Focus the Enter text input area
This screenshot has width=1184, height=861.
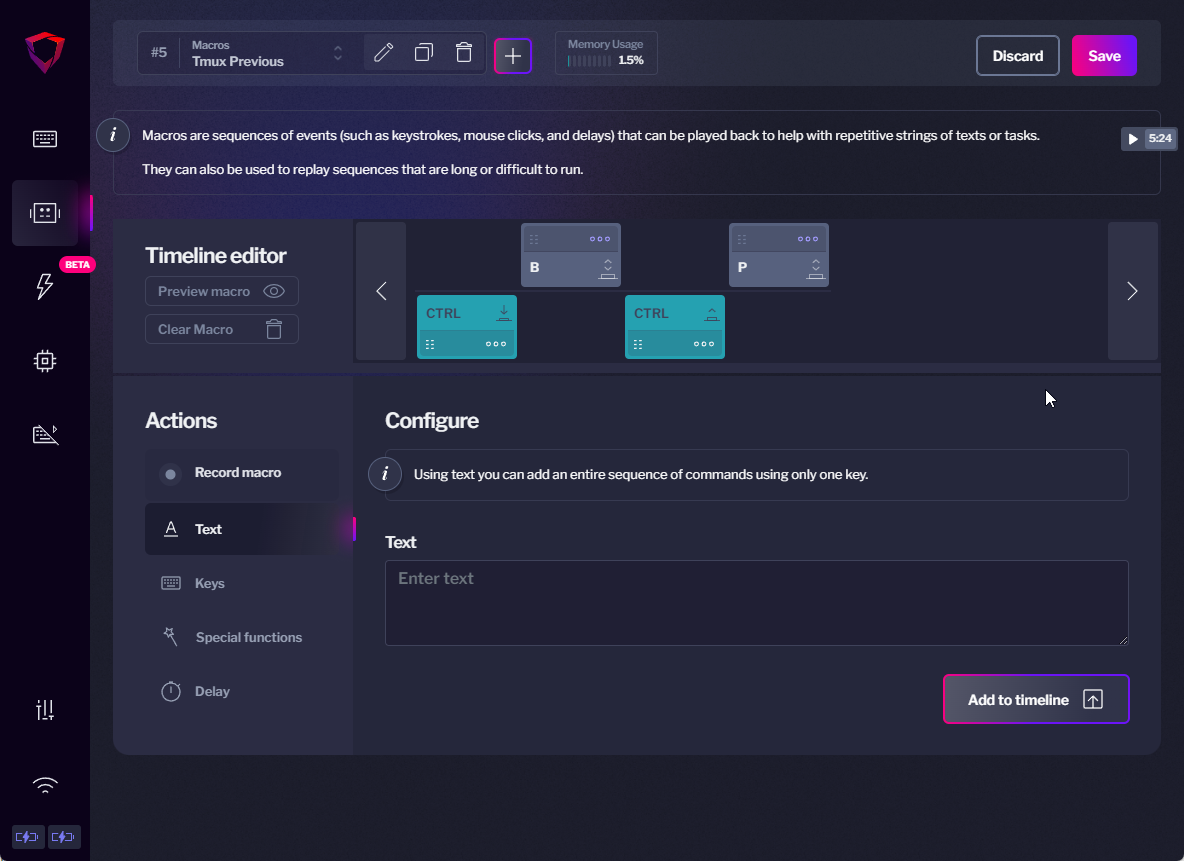click(757, 603)
